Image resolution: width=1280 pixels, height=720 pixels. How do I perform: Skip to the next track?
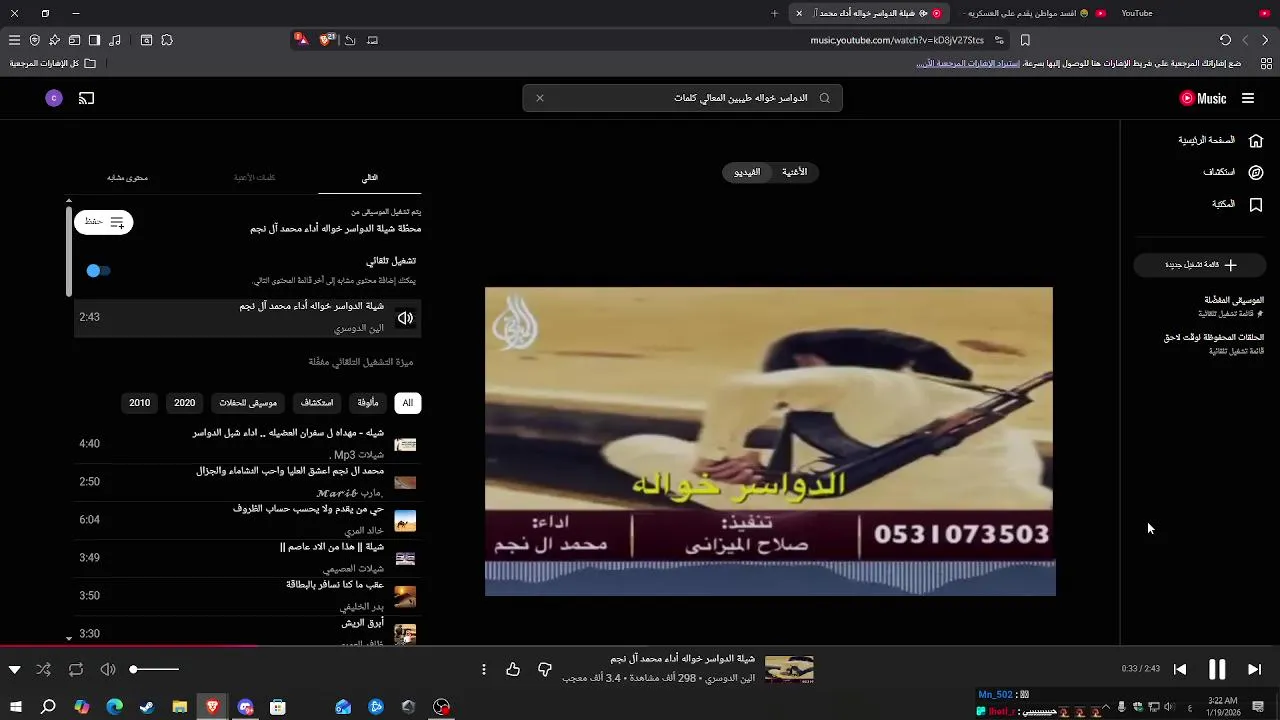pos(1254,669)
